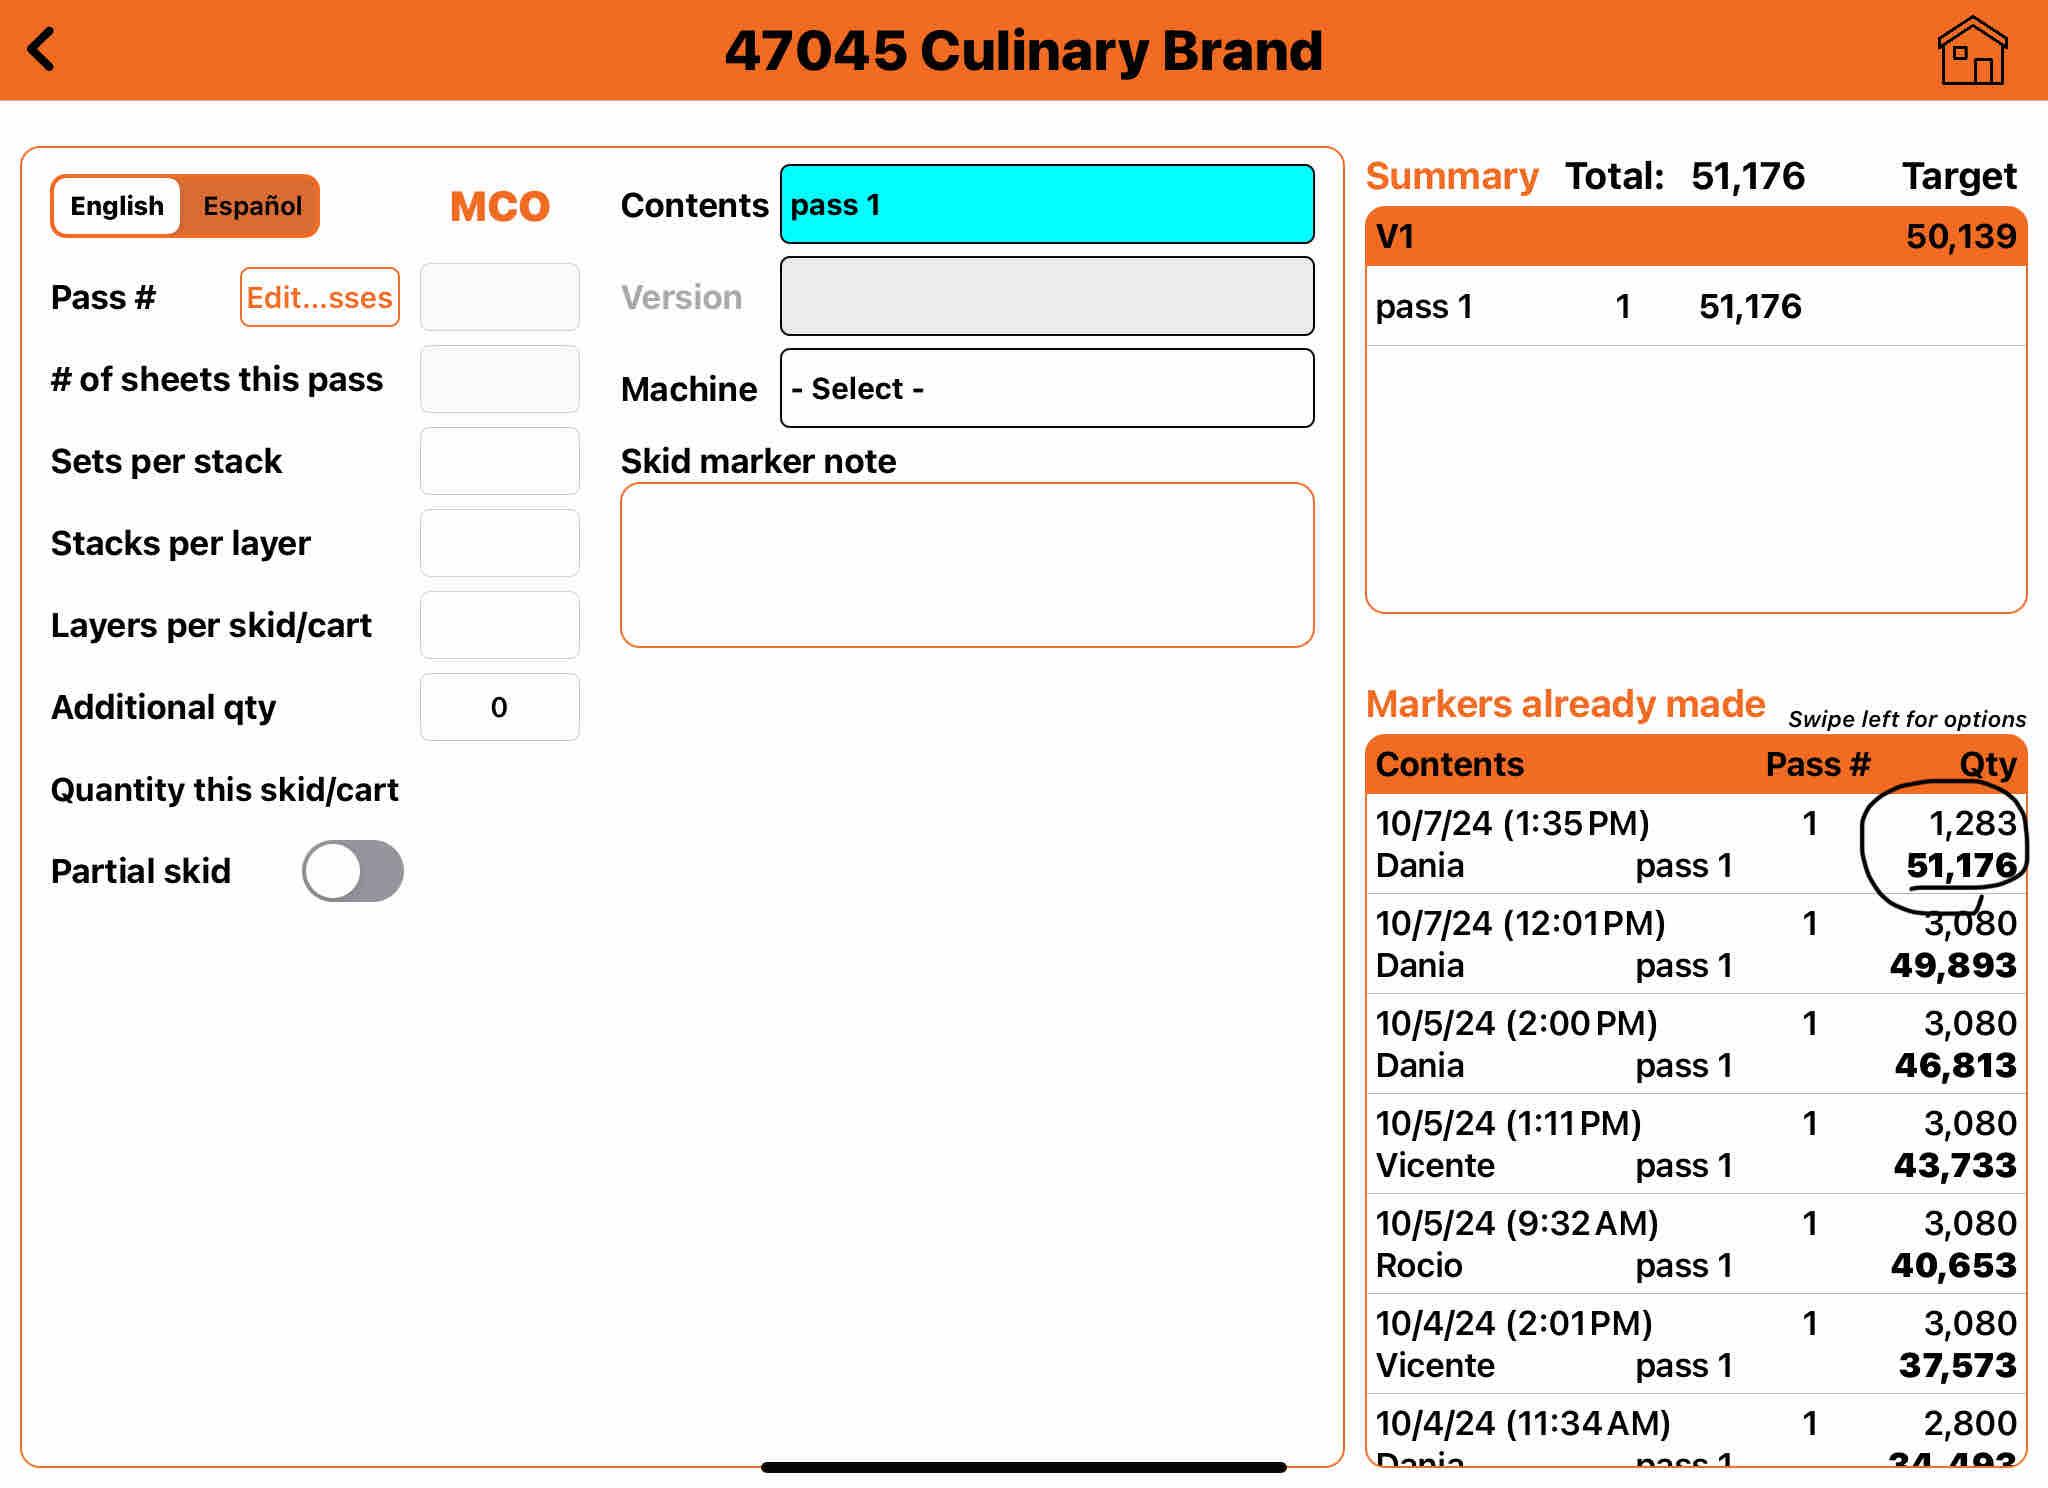2048x1488 pixels.
Task: Tap the Contents pass 1 field
Action: pyautogui.click(x=1046, y=205)
